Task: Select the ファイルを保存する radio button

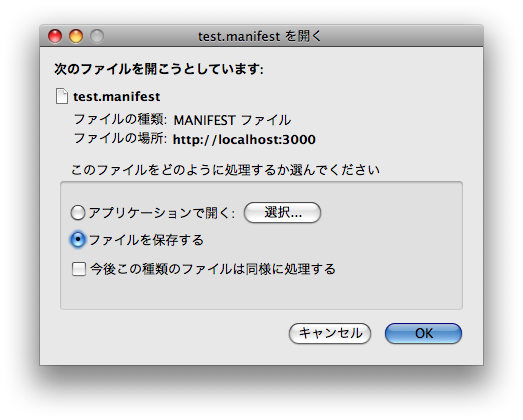Action: coord(78,240)
